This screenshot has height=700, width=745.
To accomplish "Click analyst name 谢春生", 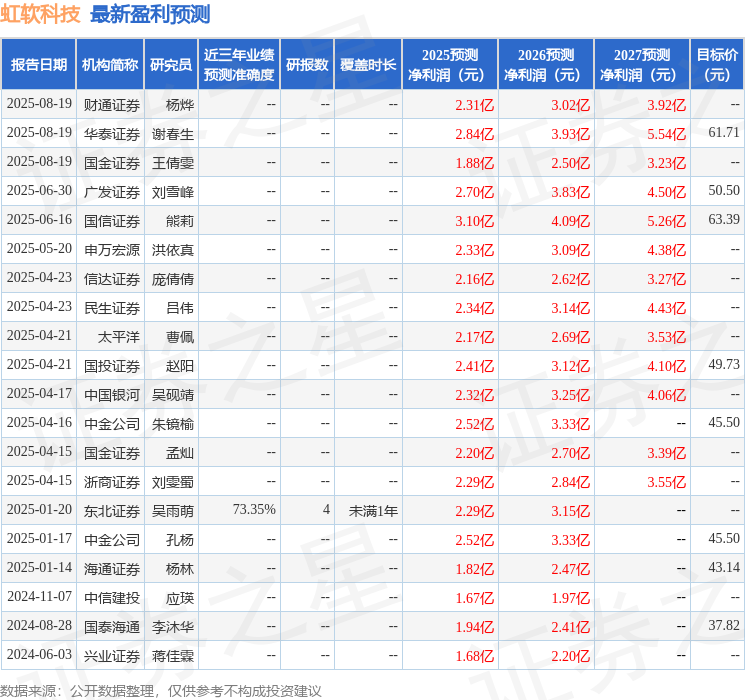I will tap(172, 134).
